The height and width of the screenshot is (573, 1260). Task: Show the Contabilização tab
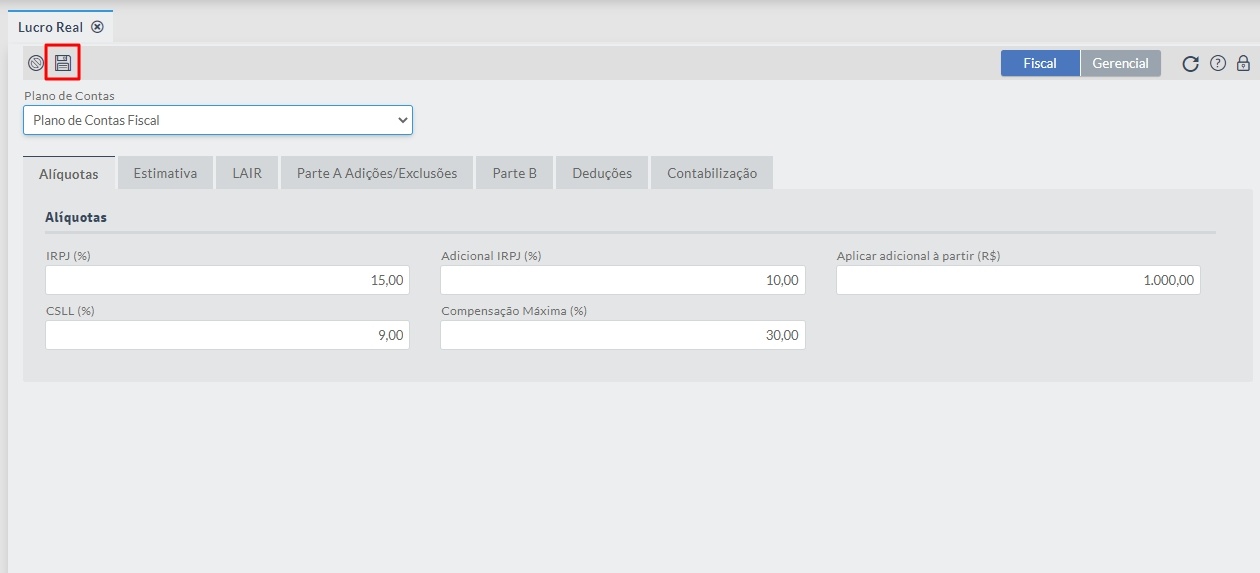point(712,173)
